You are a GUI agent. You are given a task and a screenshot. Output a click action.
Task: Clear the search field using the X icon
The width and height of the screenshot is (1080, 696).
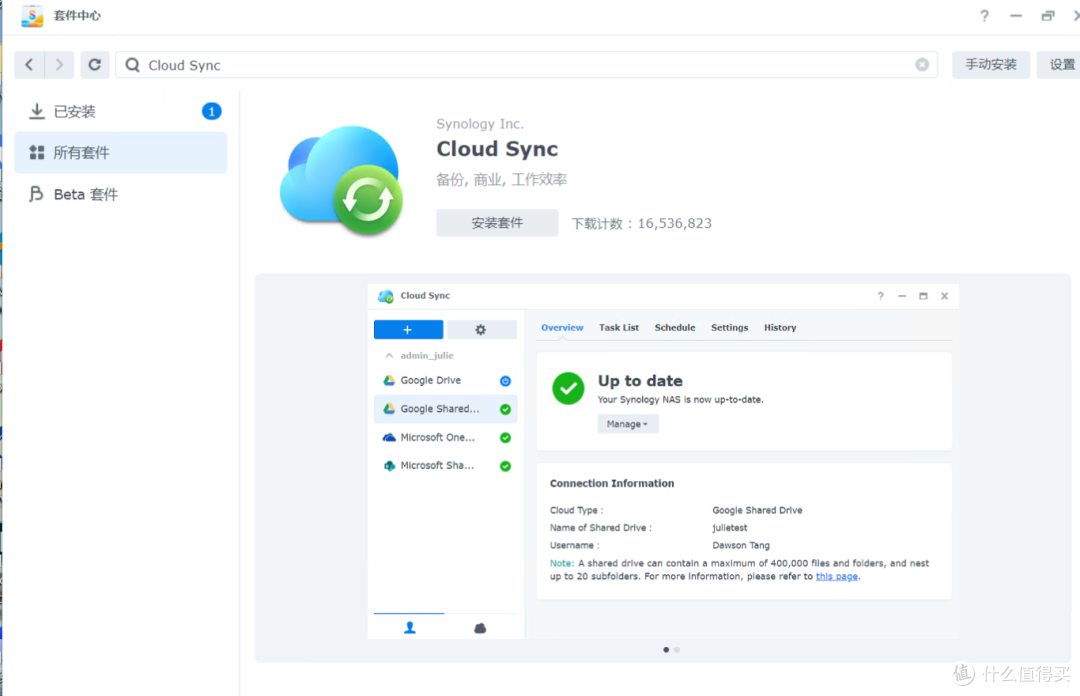coord(921,64)
